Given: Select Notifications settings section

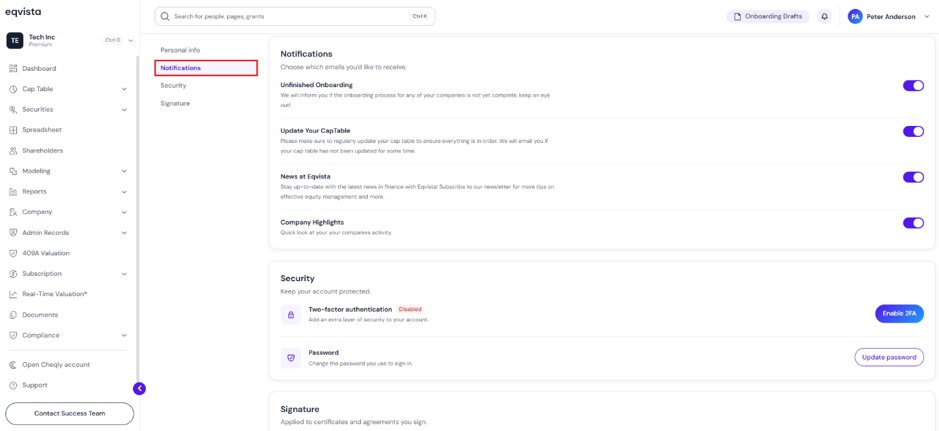Looking at the screenshot, I should 206,68.
